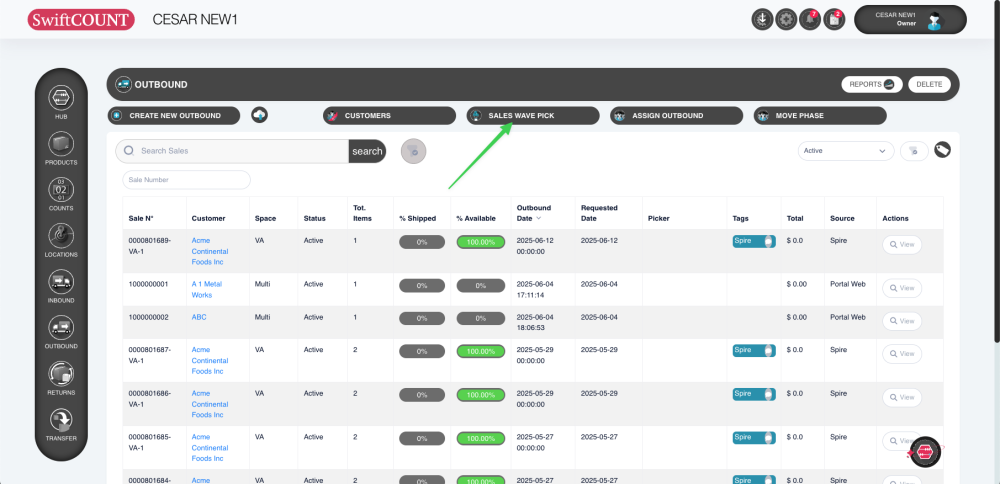Image resolution: width=1000 pixels, height=484 pixels.
Task: Click 100.00% available bar for 0000801689-VA-1
Action: (481, 242)
